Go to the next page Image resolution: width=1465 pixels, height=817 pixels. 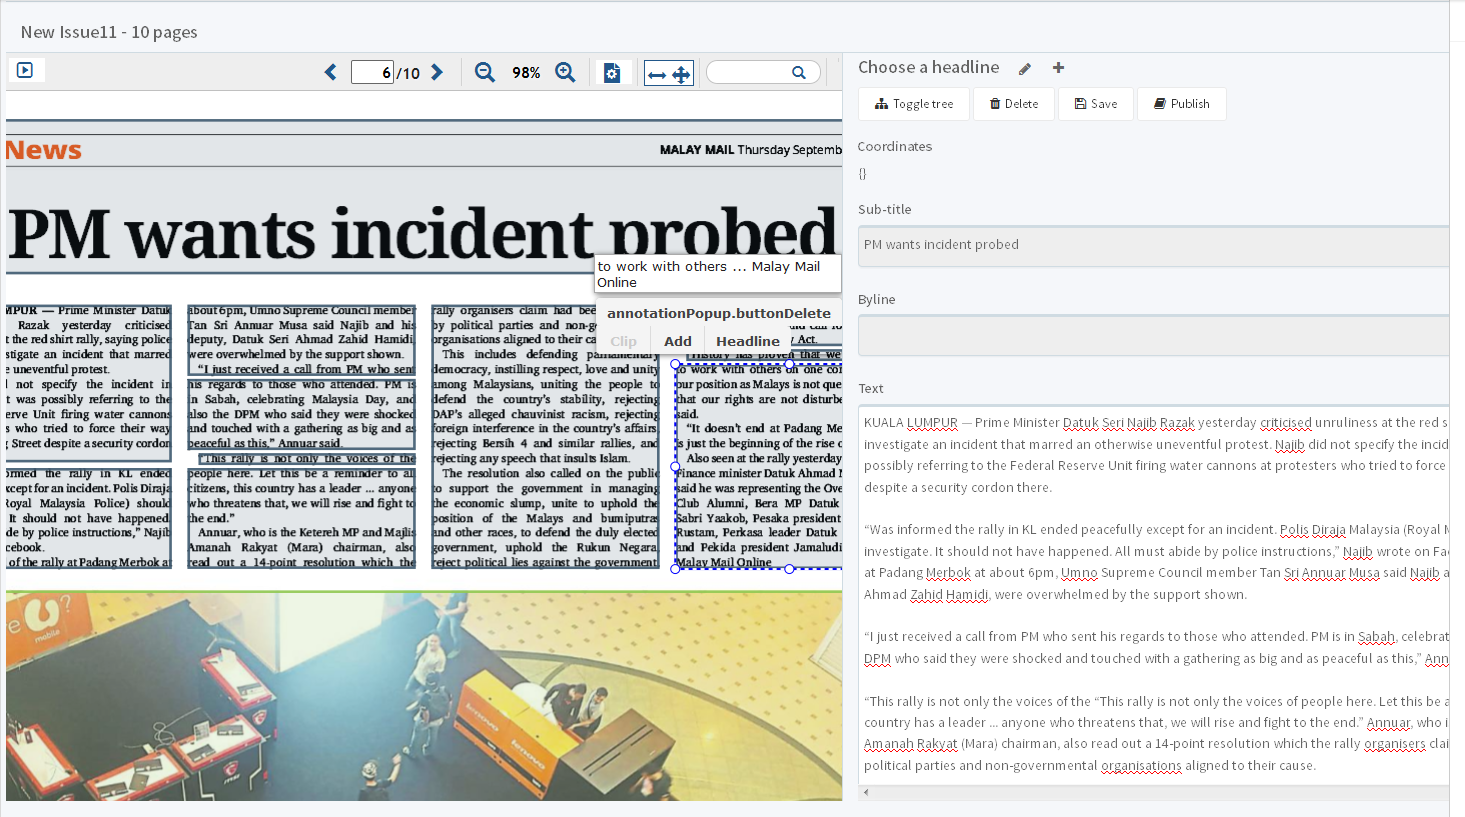point(437,72)
